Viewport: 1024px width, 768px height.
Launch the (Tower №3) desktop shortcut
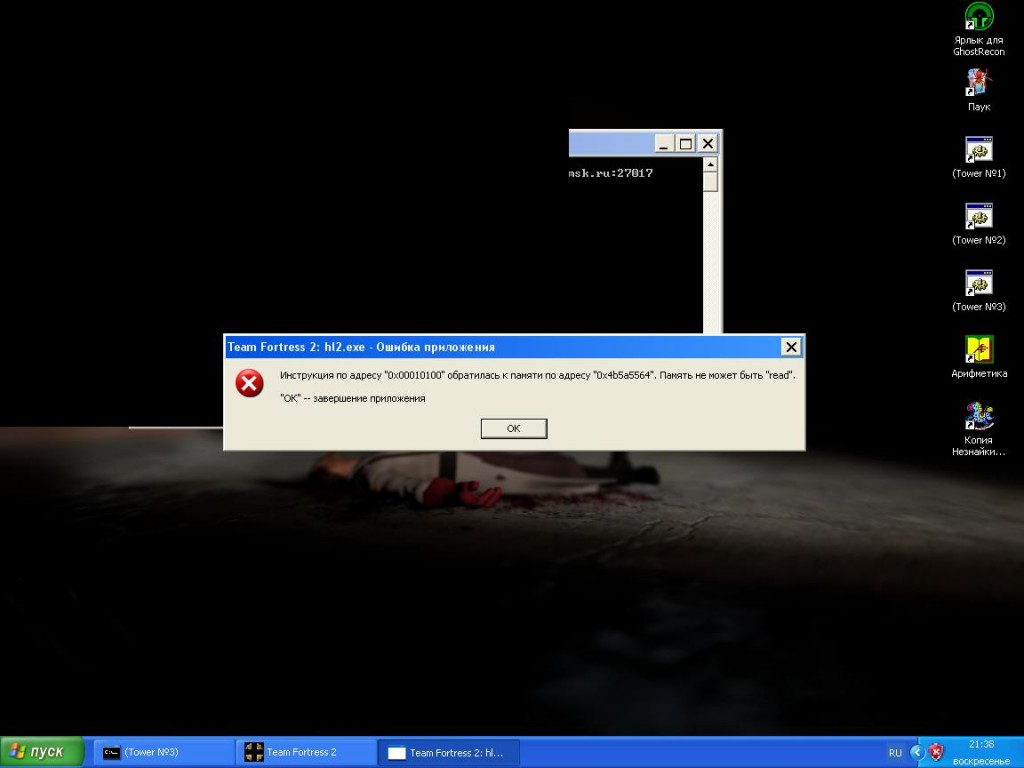pyautogui.click(x=978, y=290)
